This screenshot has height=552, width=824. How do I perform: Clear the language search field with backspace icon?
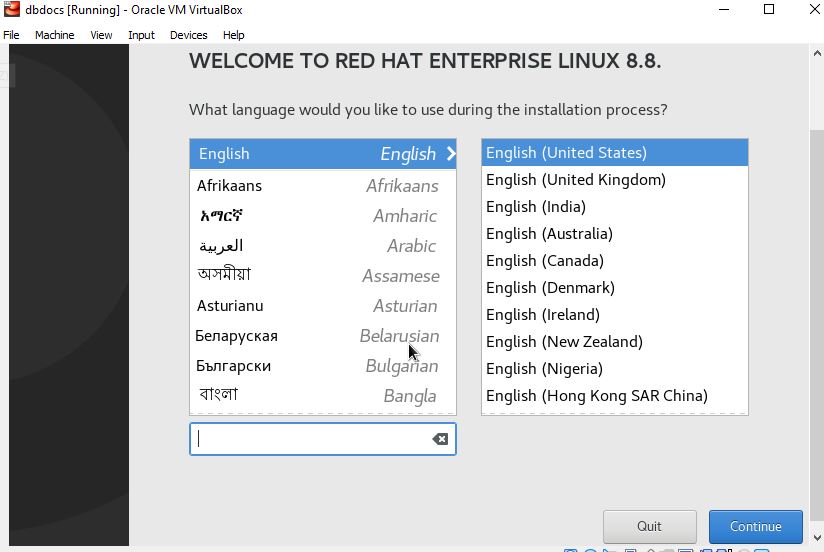pos(440,439)
